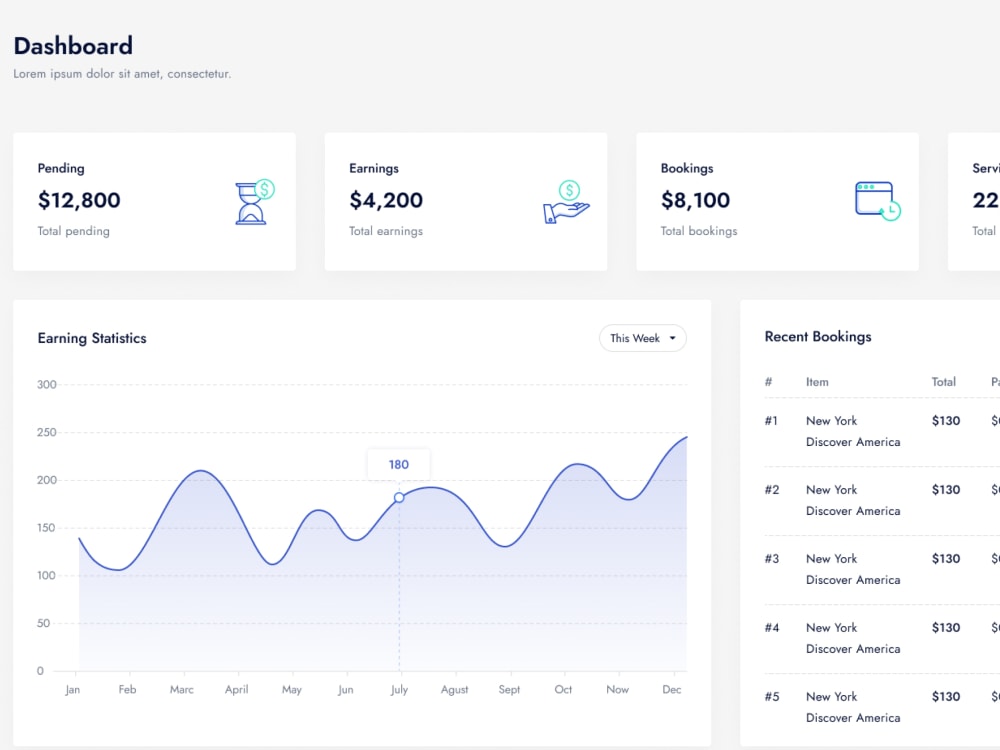Screen dimensions: 1000x750
Task: Click the # column header
Action: coord(768,382)
